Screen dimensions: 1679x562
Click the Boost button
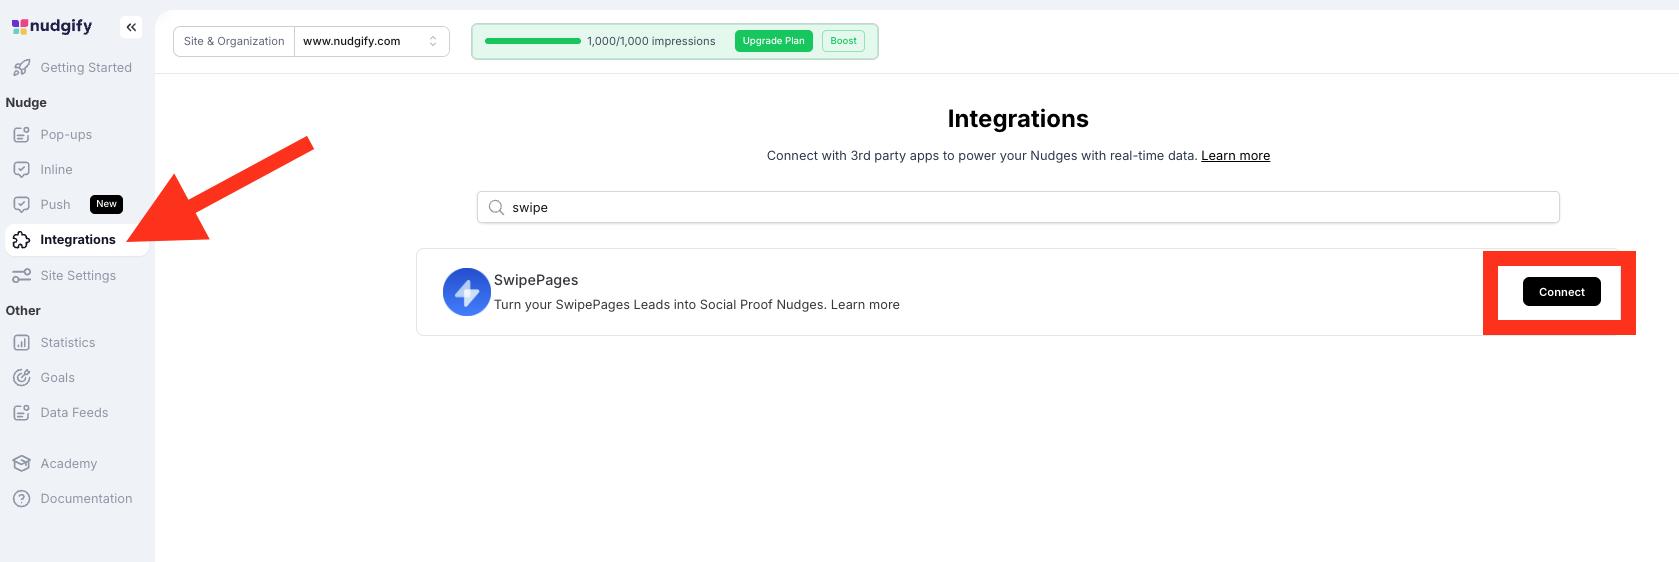(x=843, y=41)
